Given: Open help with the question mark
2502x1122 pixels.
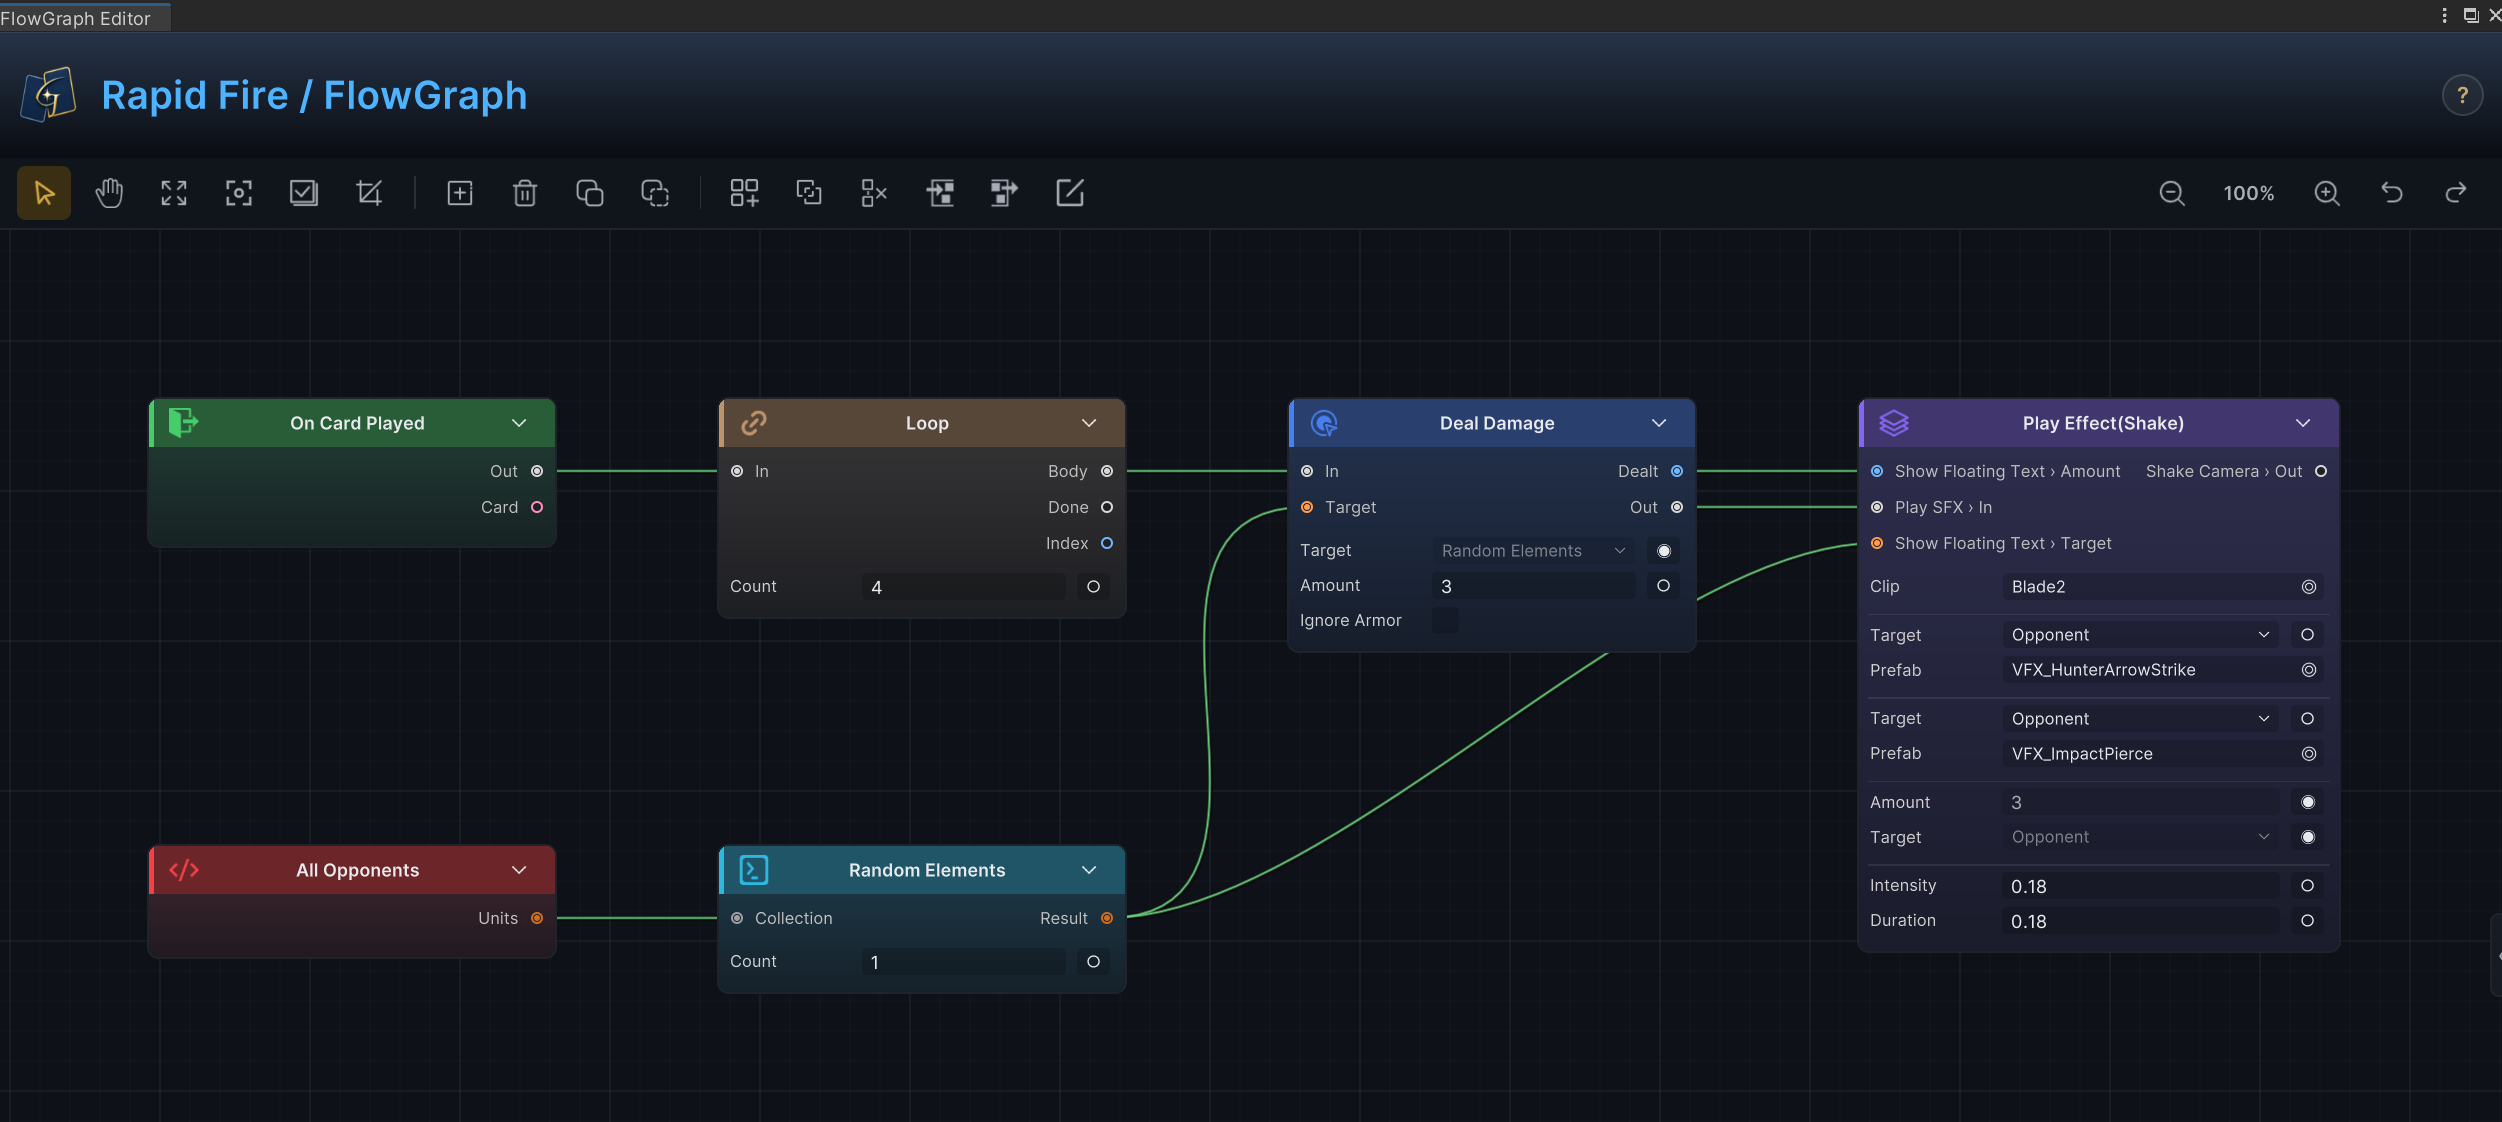Looking at the screenshot, I should click(x=2463, y=96).
